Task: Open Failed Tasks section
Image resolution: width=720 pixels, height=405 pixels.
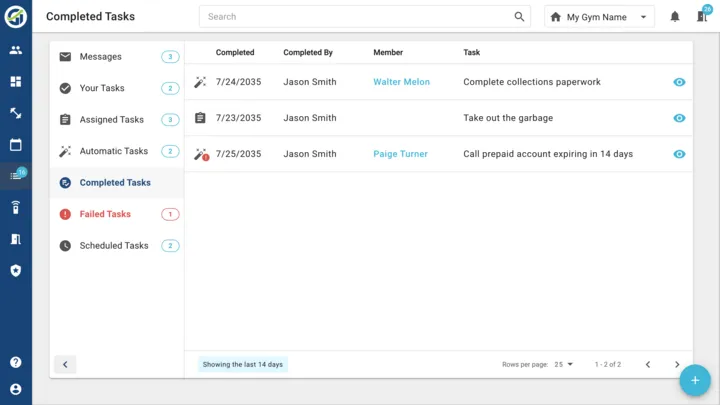Action: tap(117, 214)
